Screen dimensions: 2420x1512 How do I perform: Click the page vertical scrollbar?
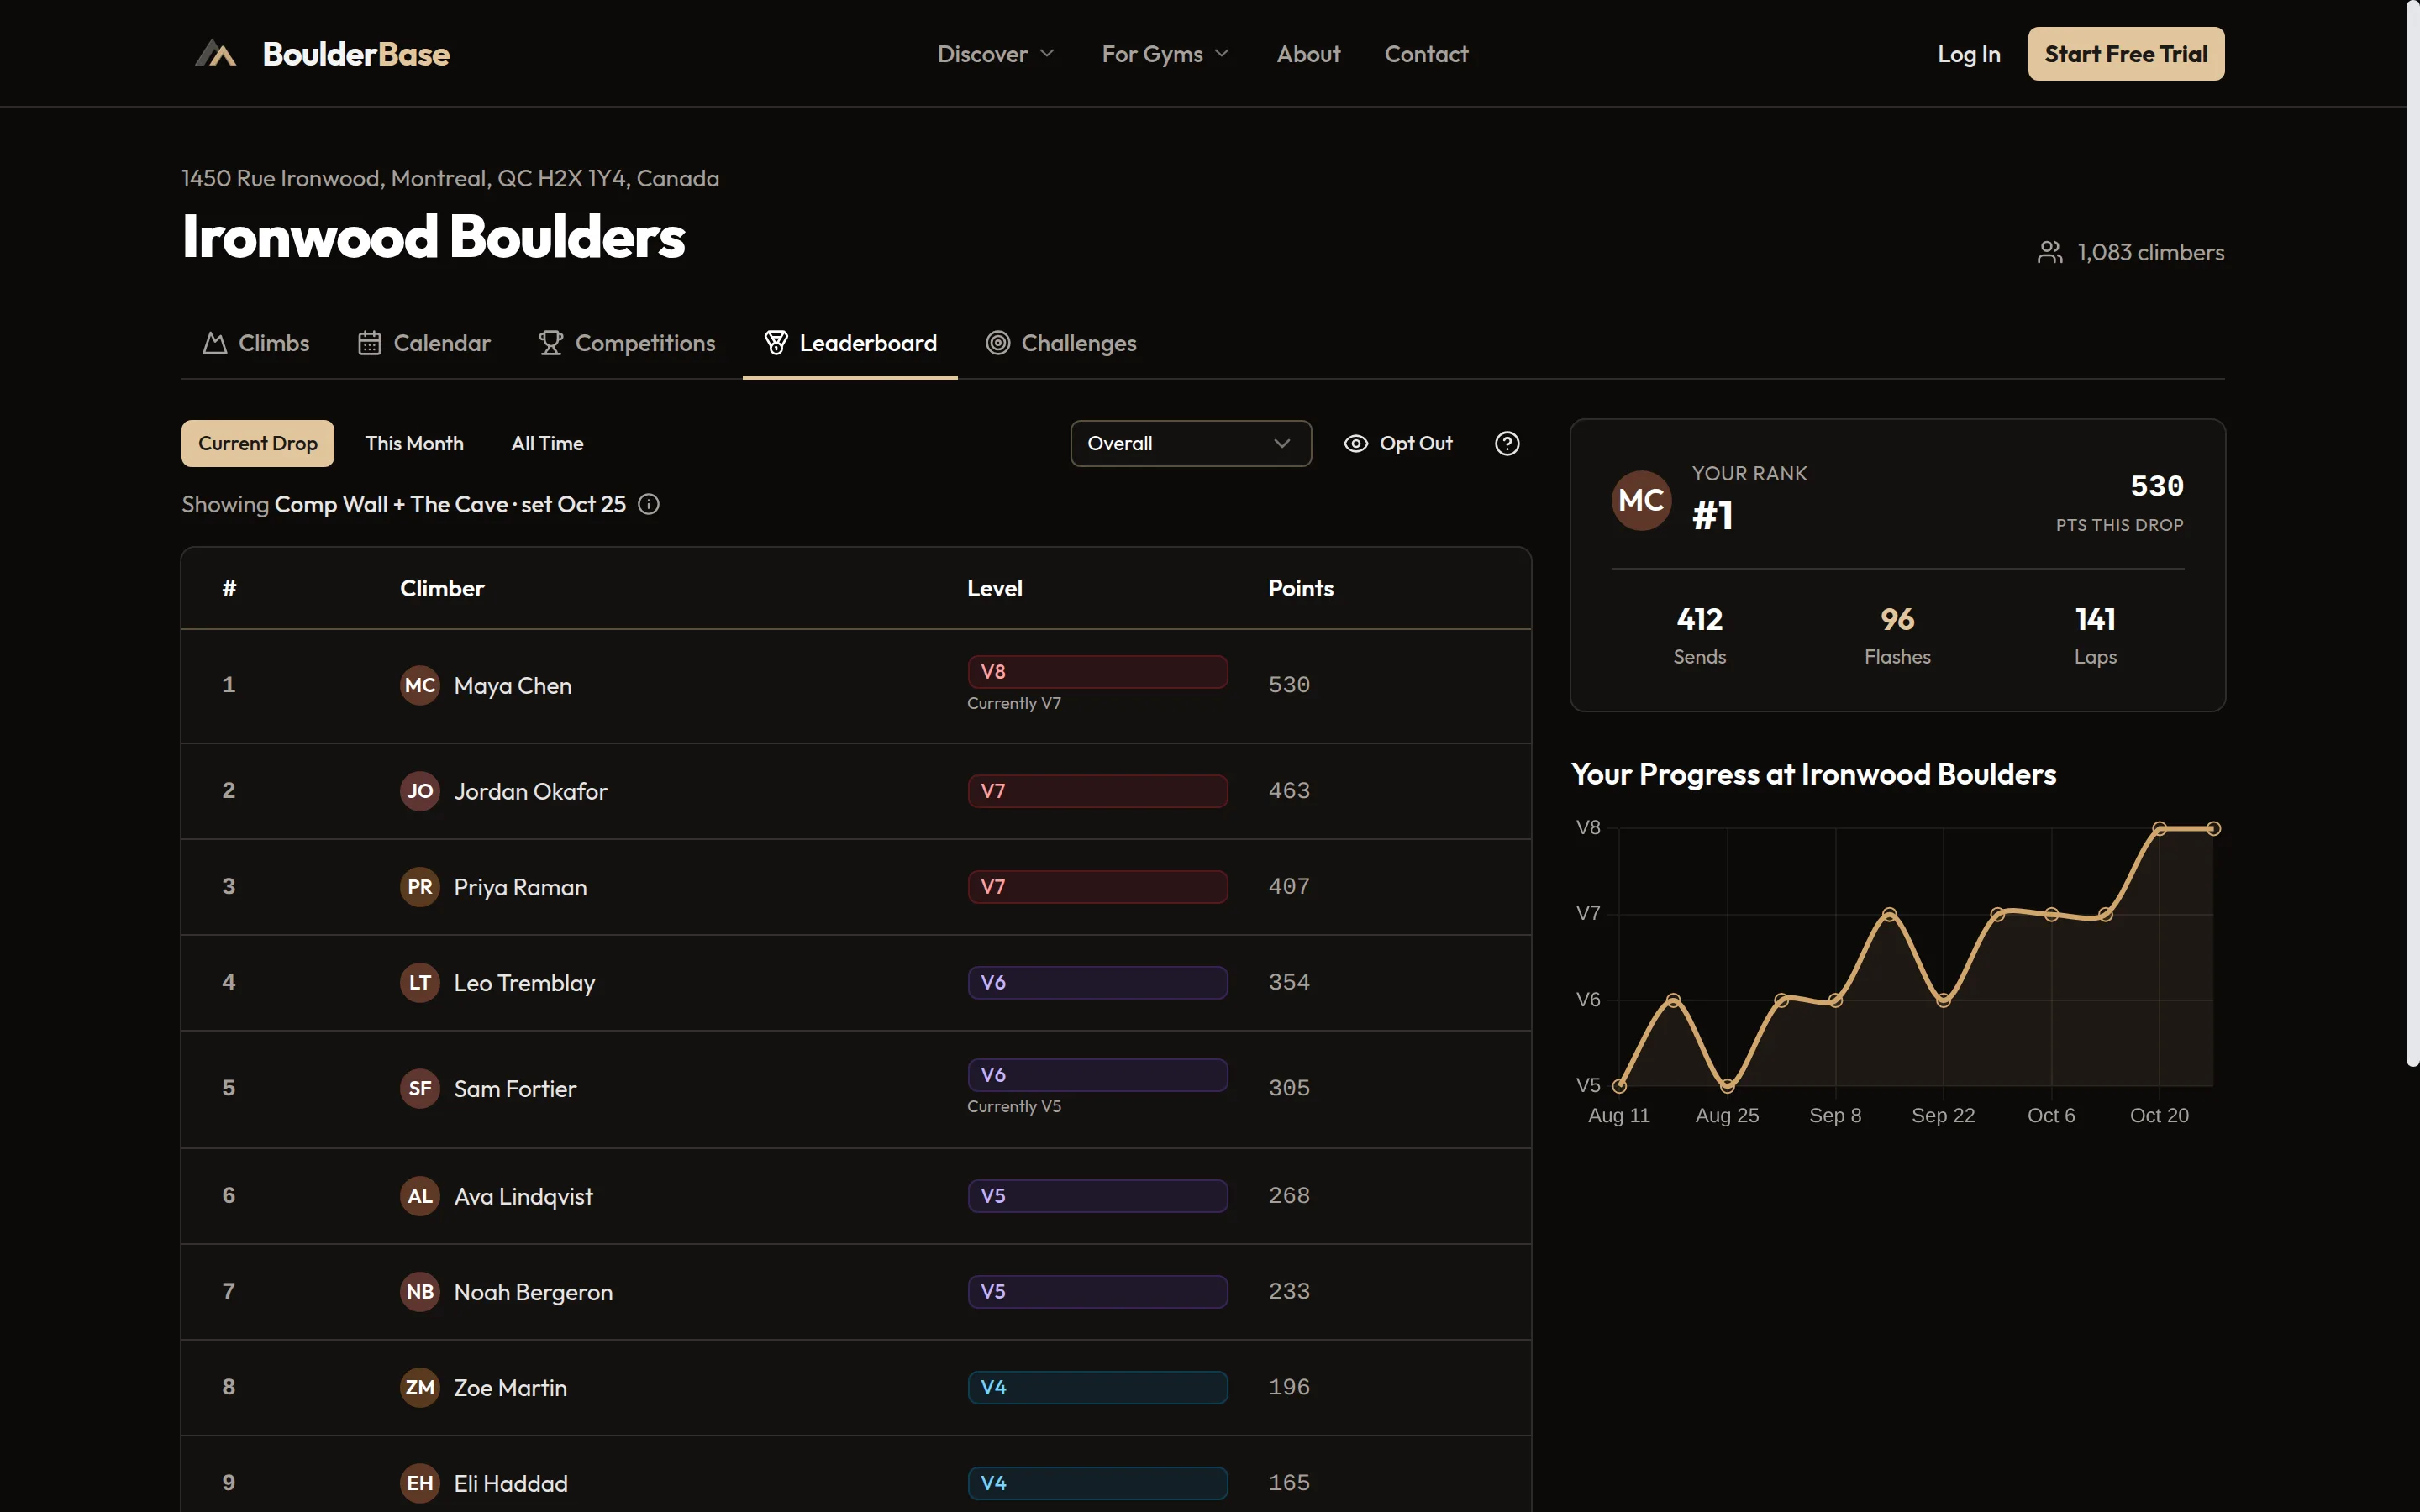2412,534
